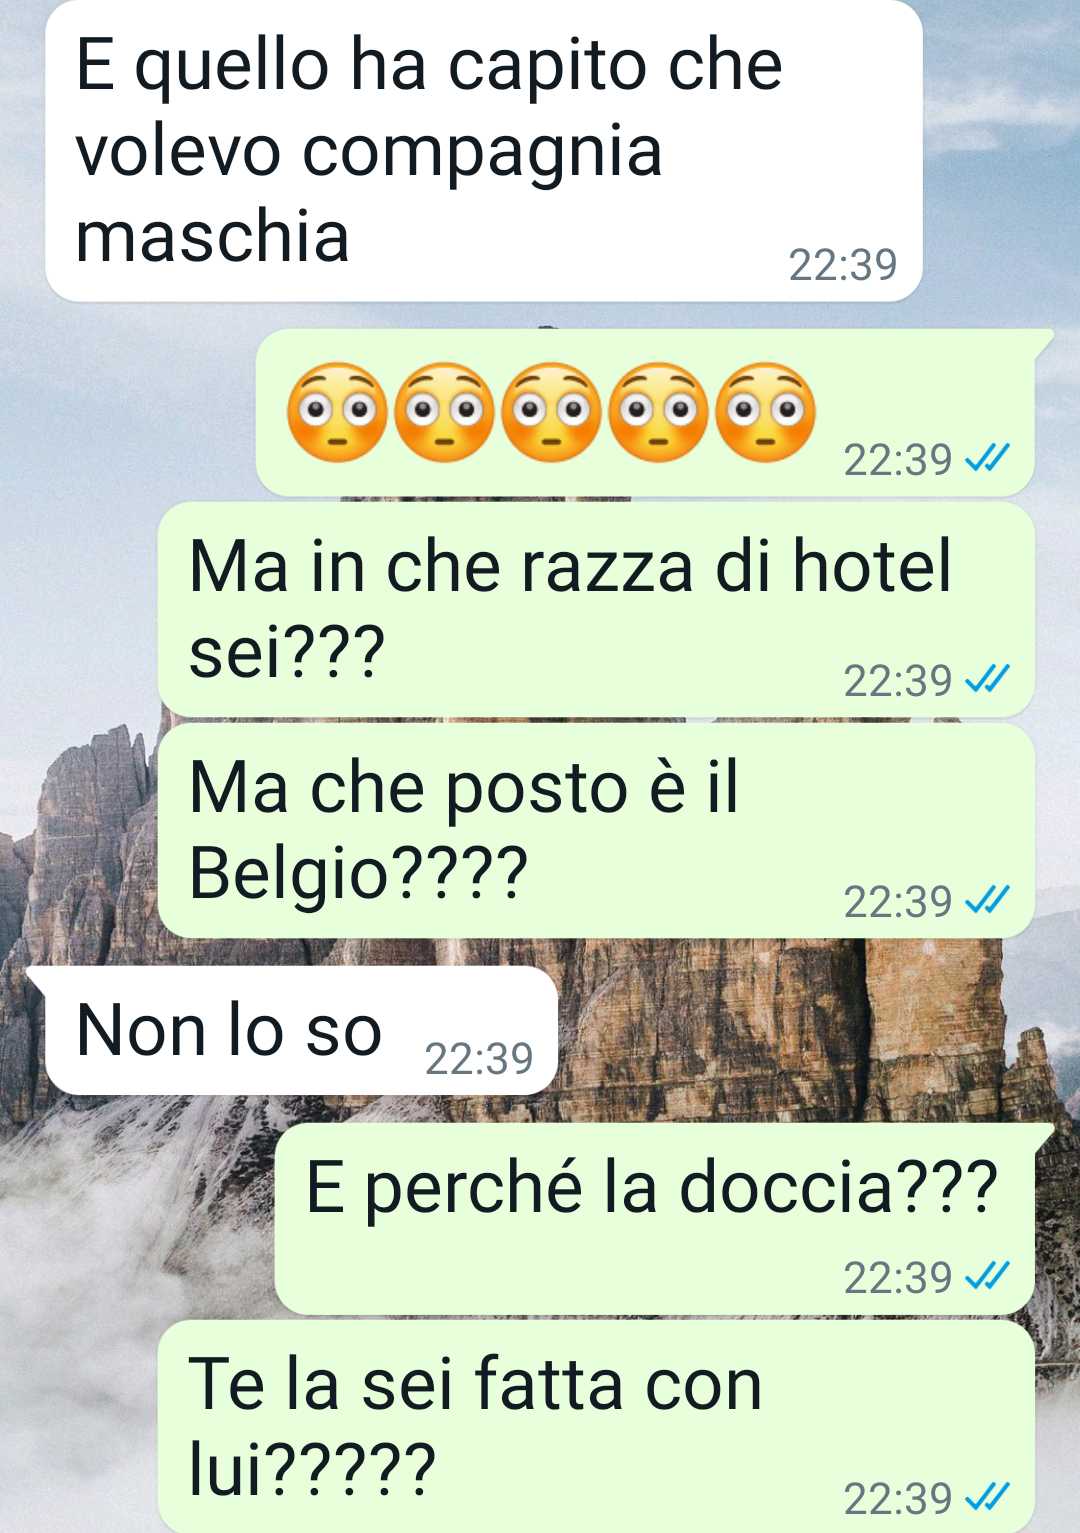Click double-check ticks on the hotel message

pos(987,680)
